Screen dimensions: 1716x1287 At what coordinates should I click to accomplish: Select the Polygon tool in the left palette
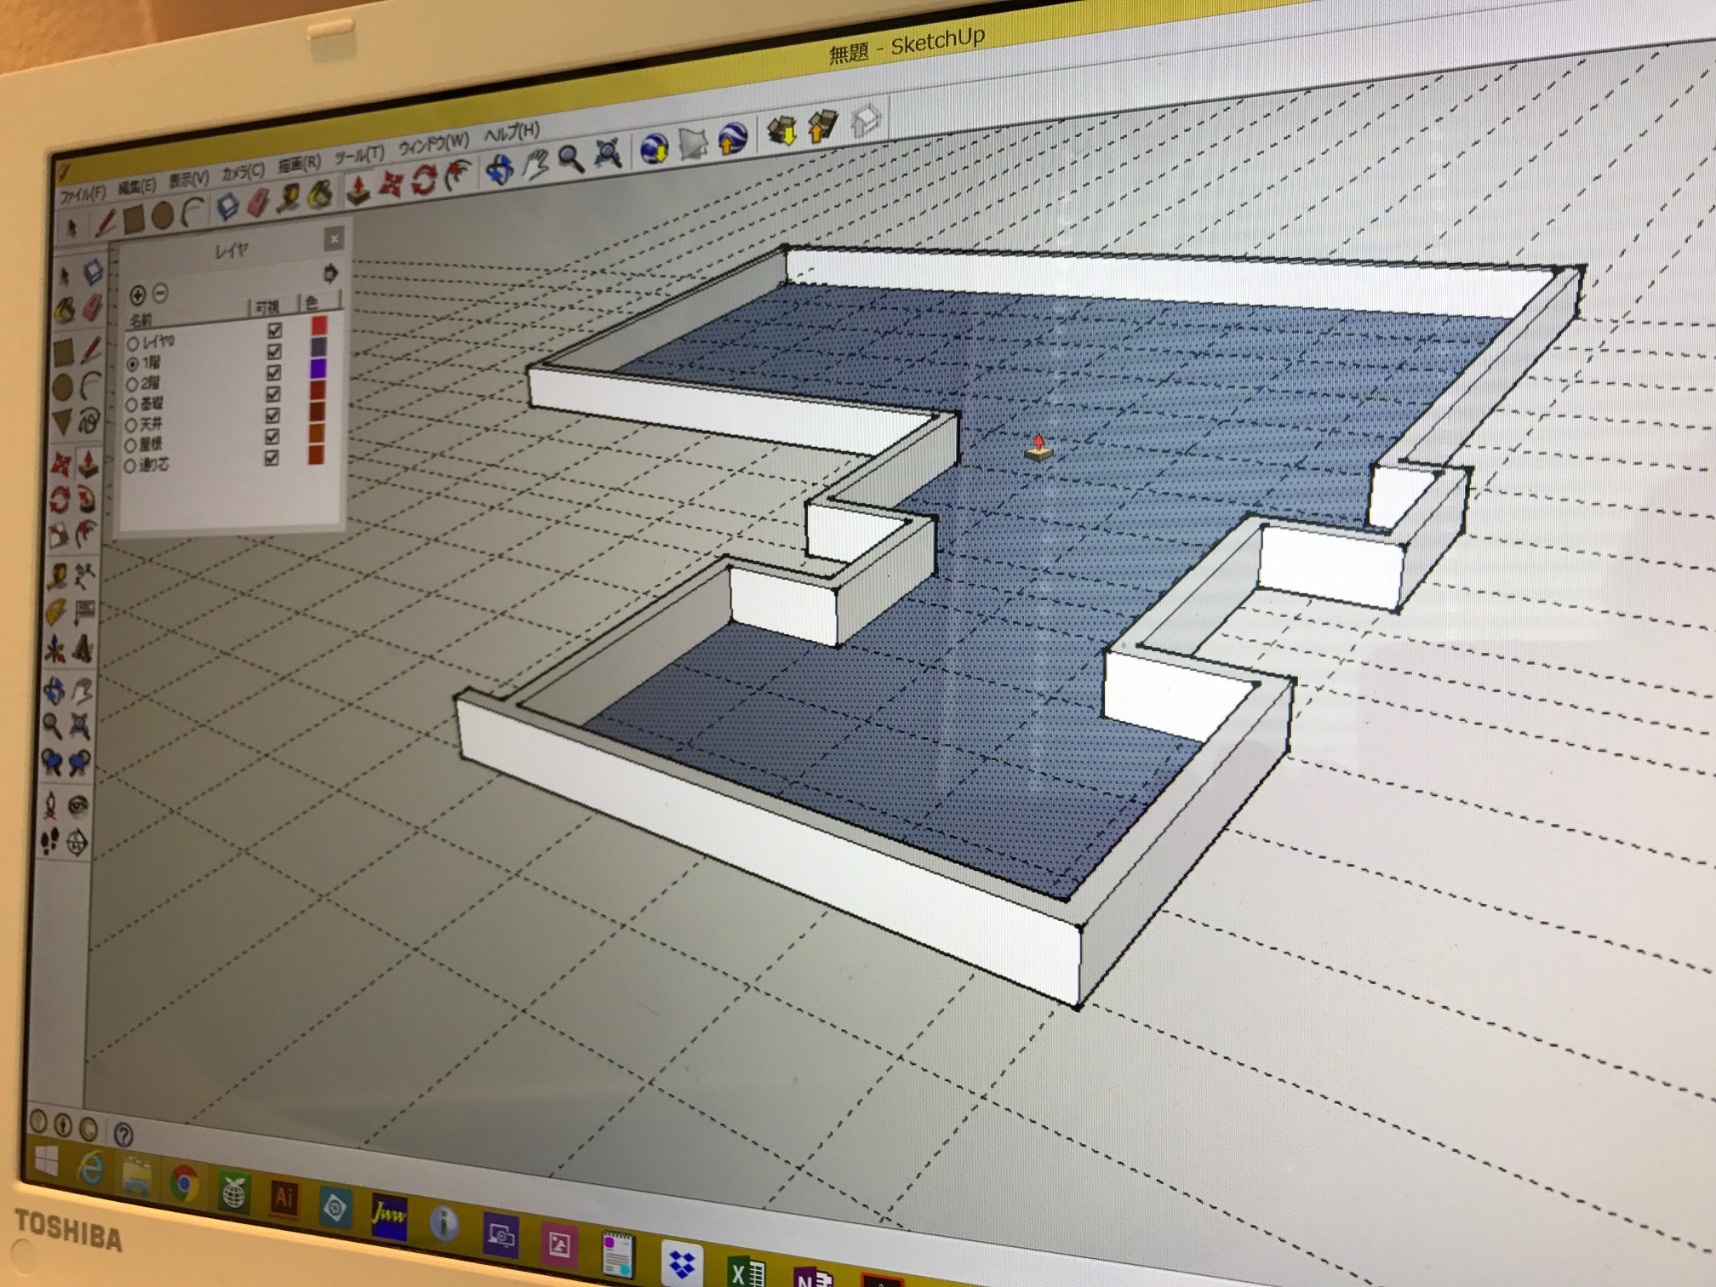pyautogui.click(x=62, y=422)
